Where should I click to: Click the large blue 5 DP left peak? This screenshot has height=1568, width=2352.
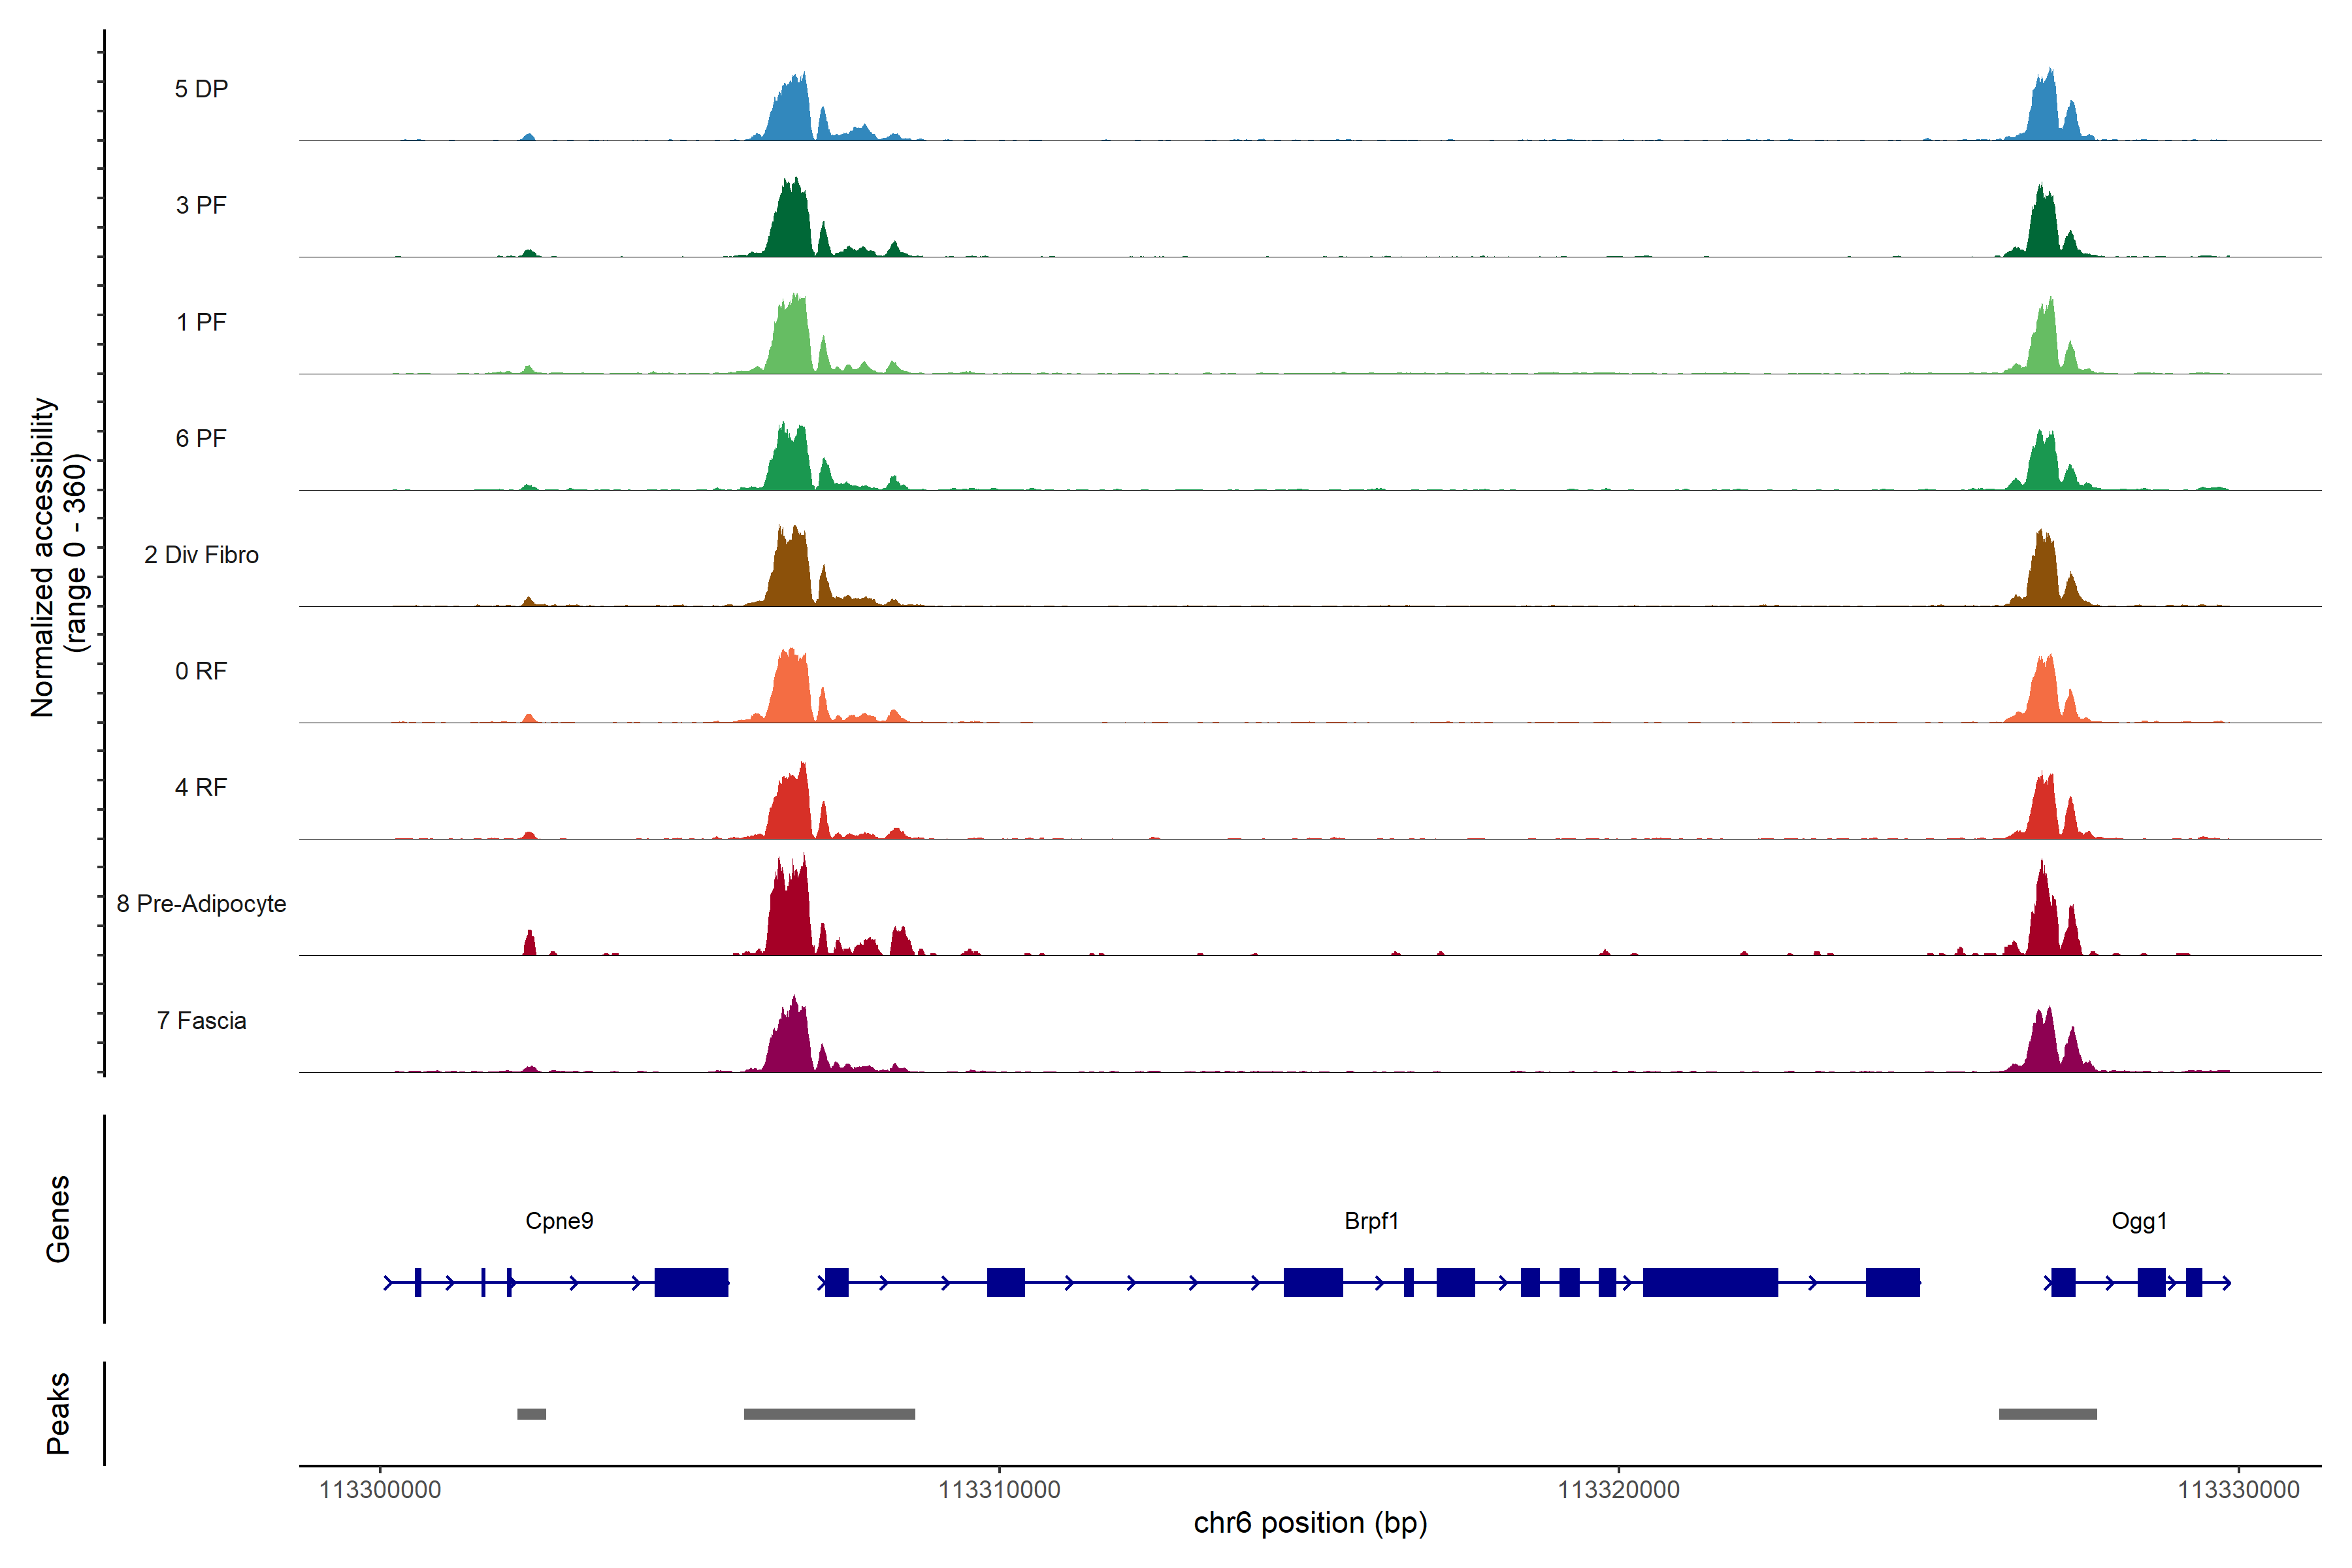[792, 115]
